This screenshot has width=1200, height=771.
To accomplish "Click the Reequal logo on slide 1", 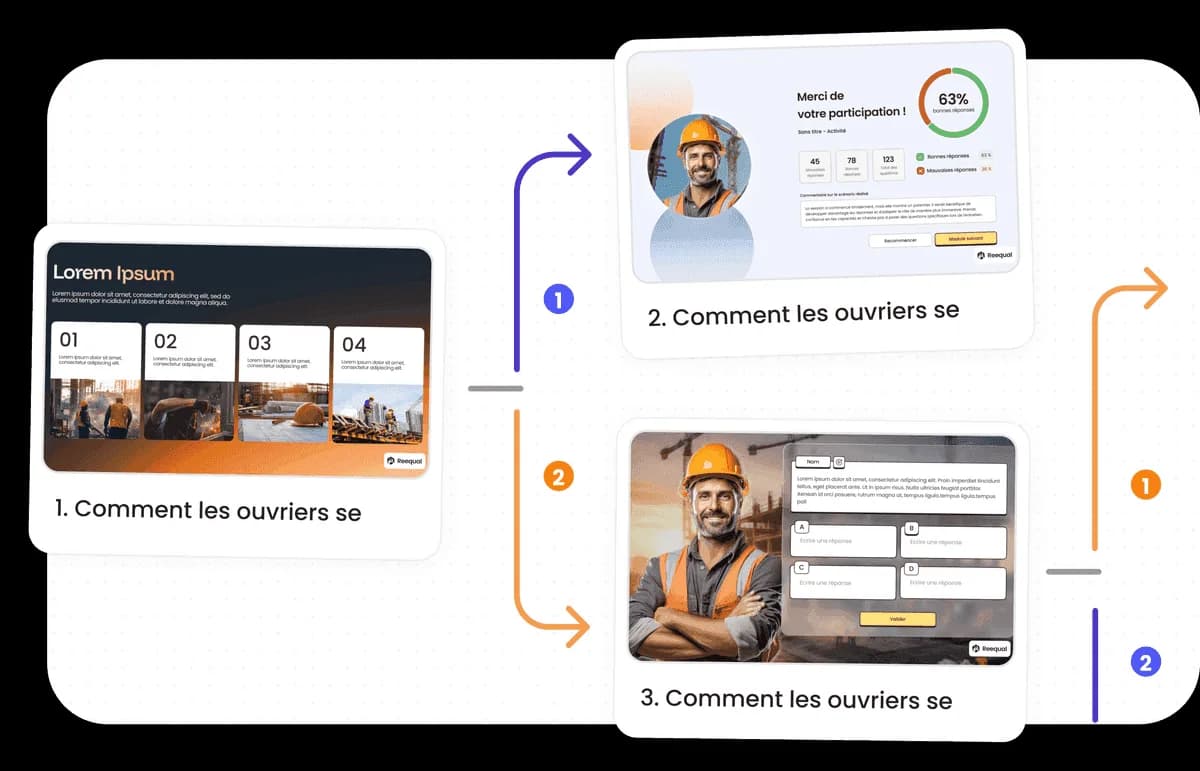I will click(404, 461).
